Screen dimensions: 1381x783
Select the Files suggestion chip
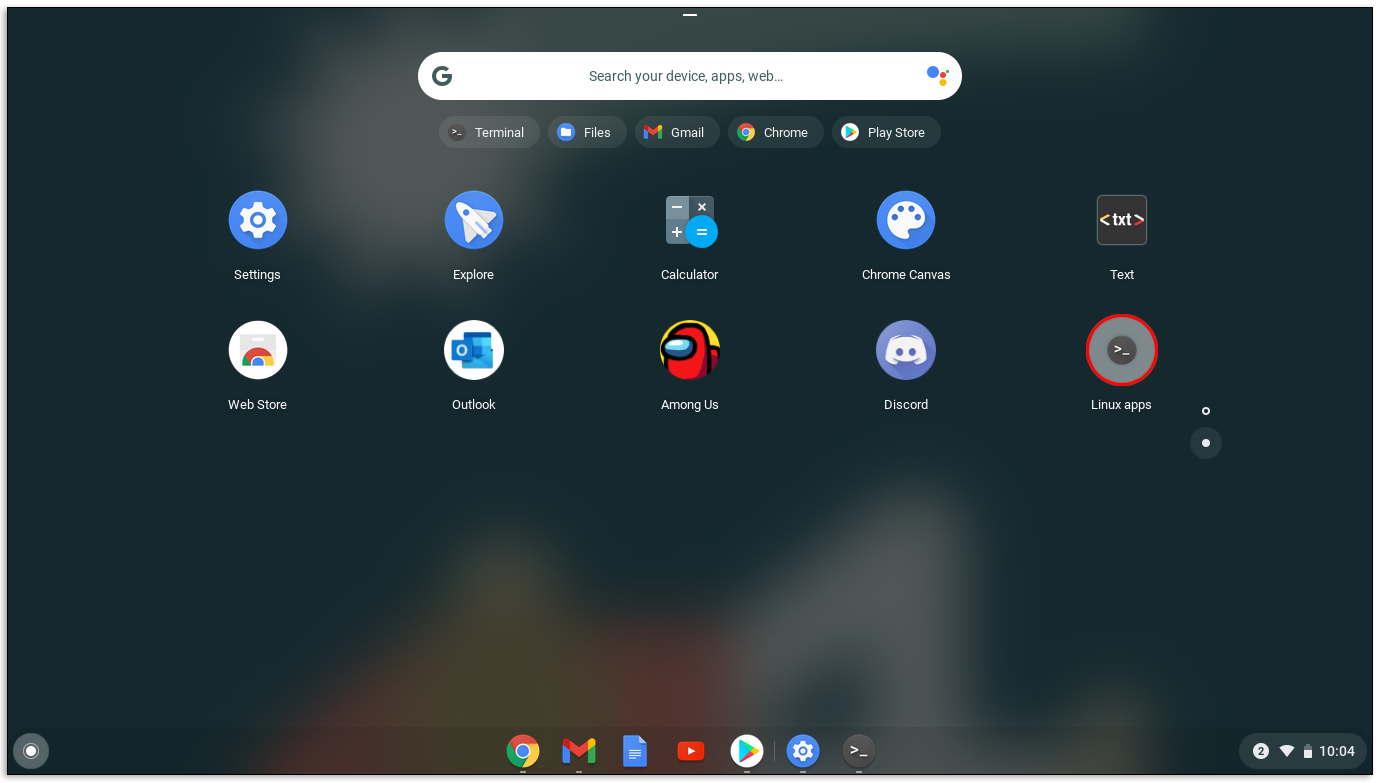tap(587, 132)
